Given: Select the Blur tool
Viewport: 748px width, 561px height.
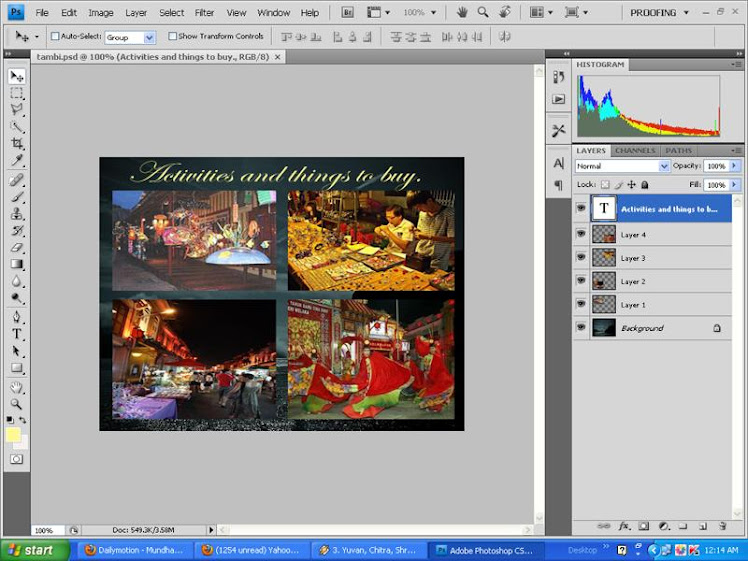Looking at the screenshot, I should 17,281.
